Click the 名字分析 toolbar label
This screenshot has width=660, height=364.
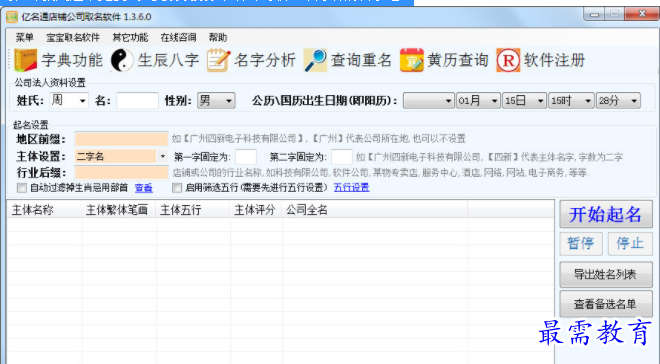point(265,60)
